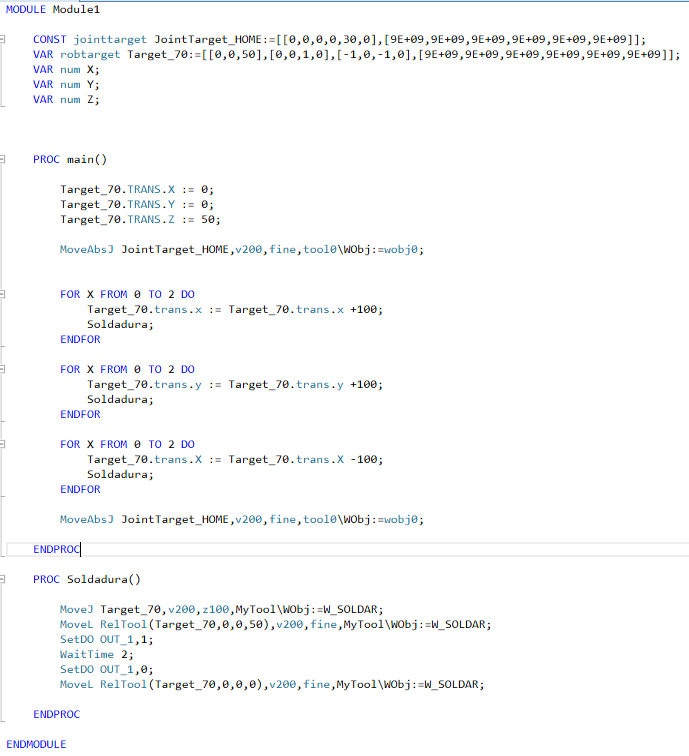
Task: Click the SetDO OUT_1,1; line
Action: (x=107, y=639)
